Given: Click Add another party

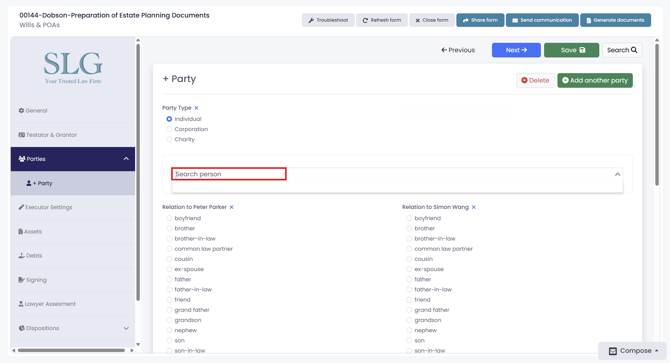Looking at the screenshot, I should (595, 80).
